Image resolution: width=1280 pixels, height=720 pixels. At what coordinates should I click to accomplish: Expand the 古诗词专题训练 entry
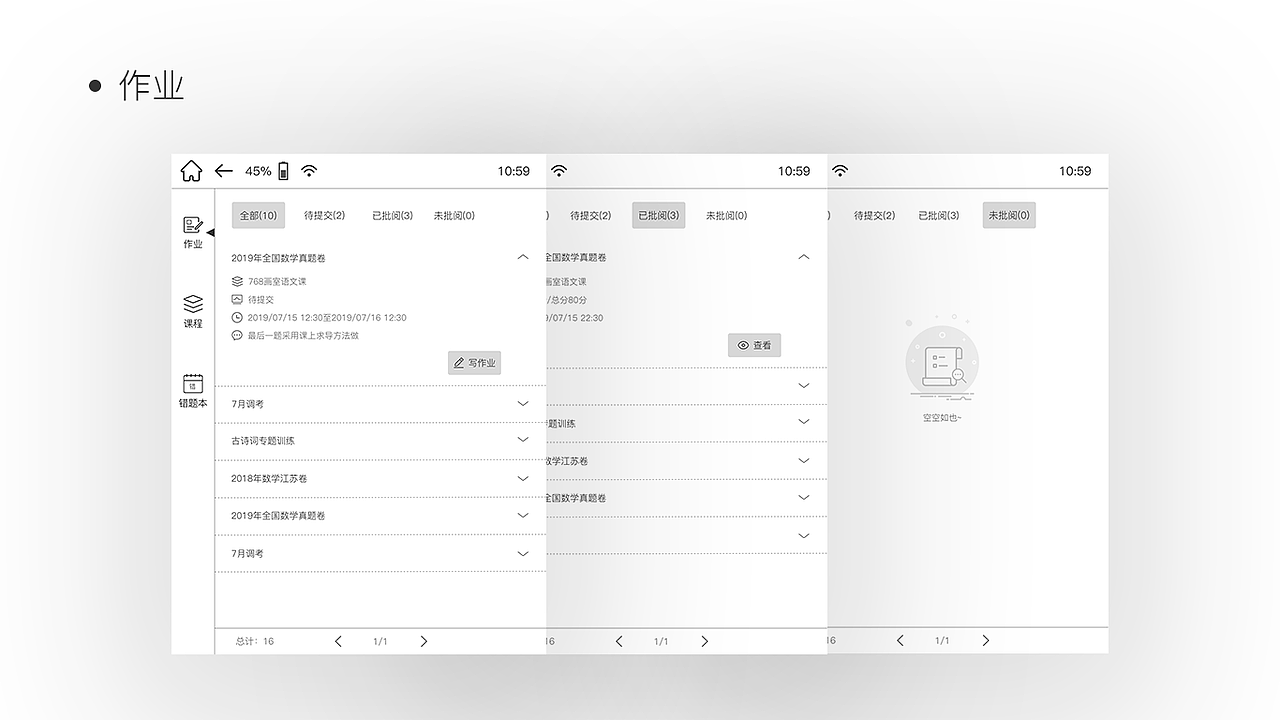(x=523, y=440)
